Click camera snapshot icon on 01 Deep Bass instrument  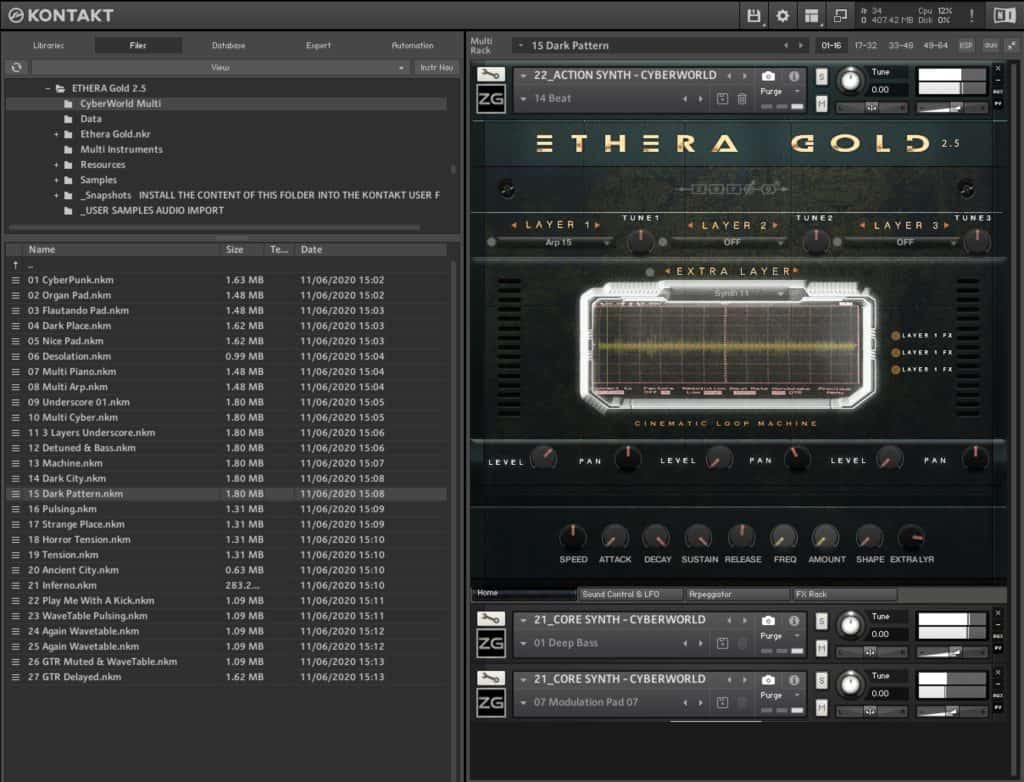(x=769, y=620)
